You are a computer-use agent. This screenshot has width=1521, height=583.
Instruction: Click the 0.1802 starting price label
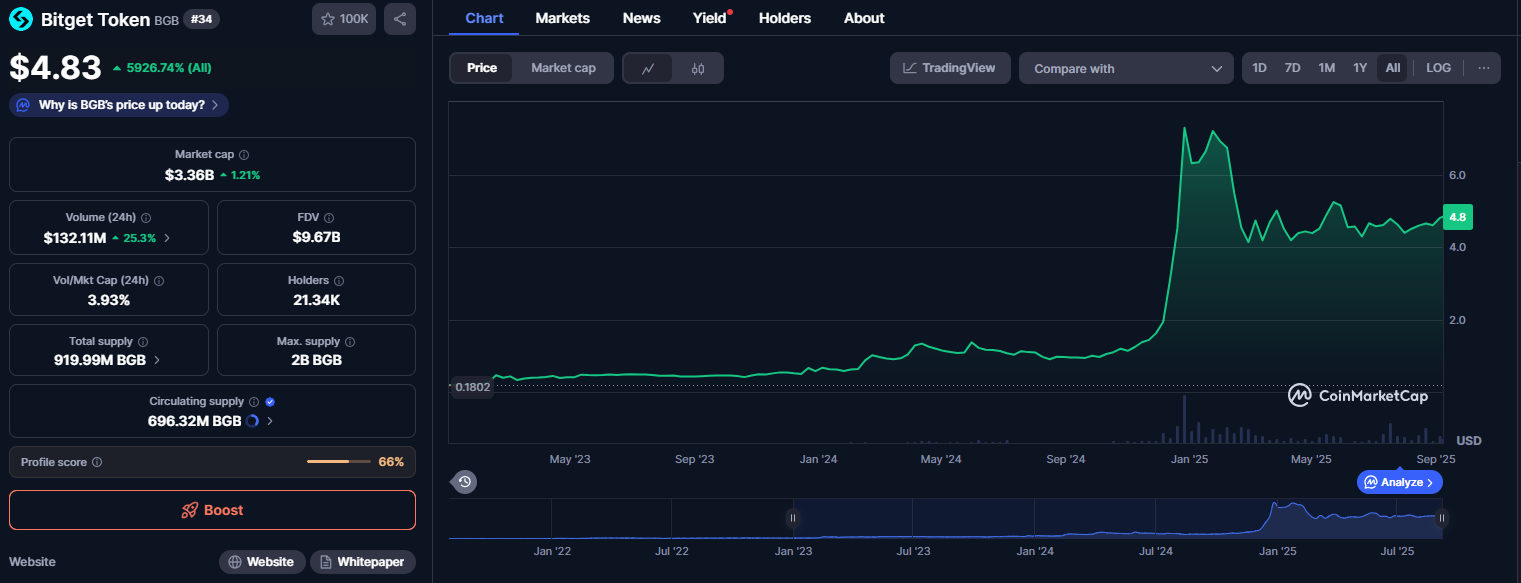click(472, 387)
